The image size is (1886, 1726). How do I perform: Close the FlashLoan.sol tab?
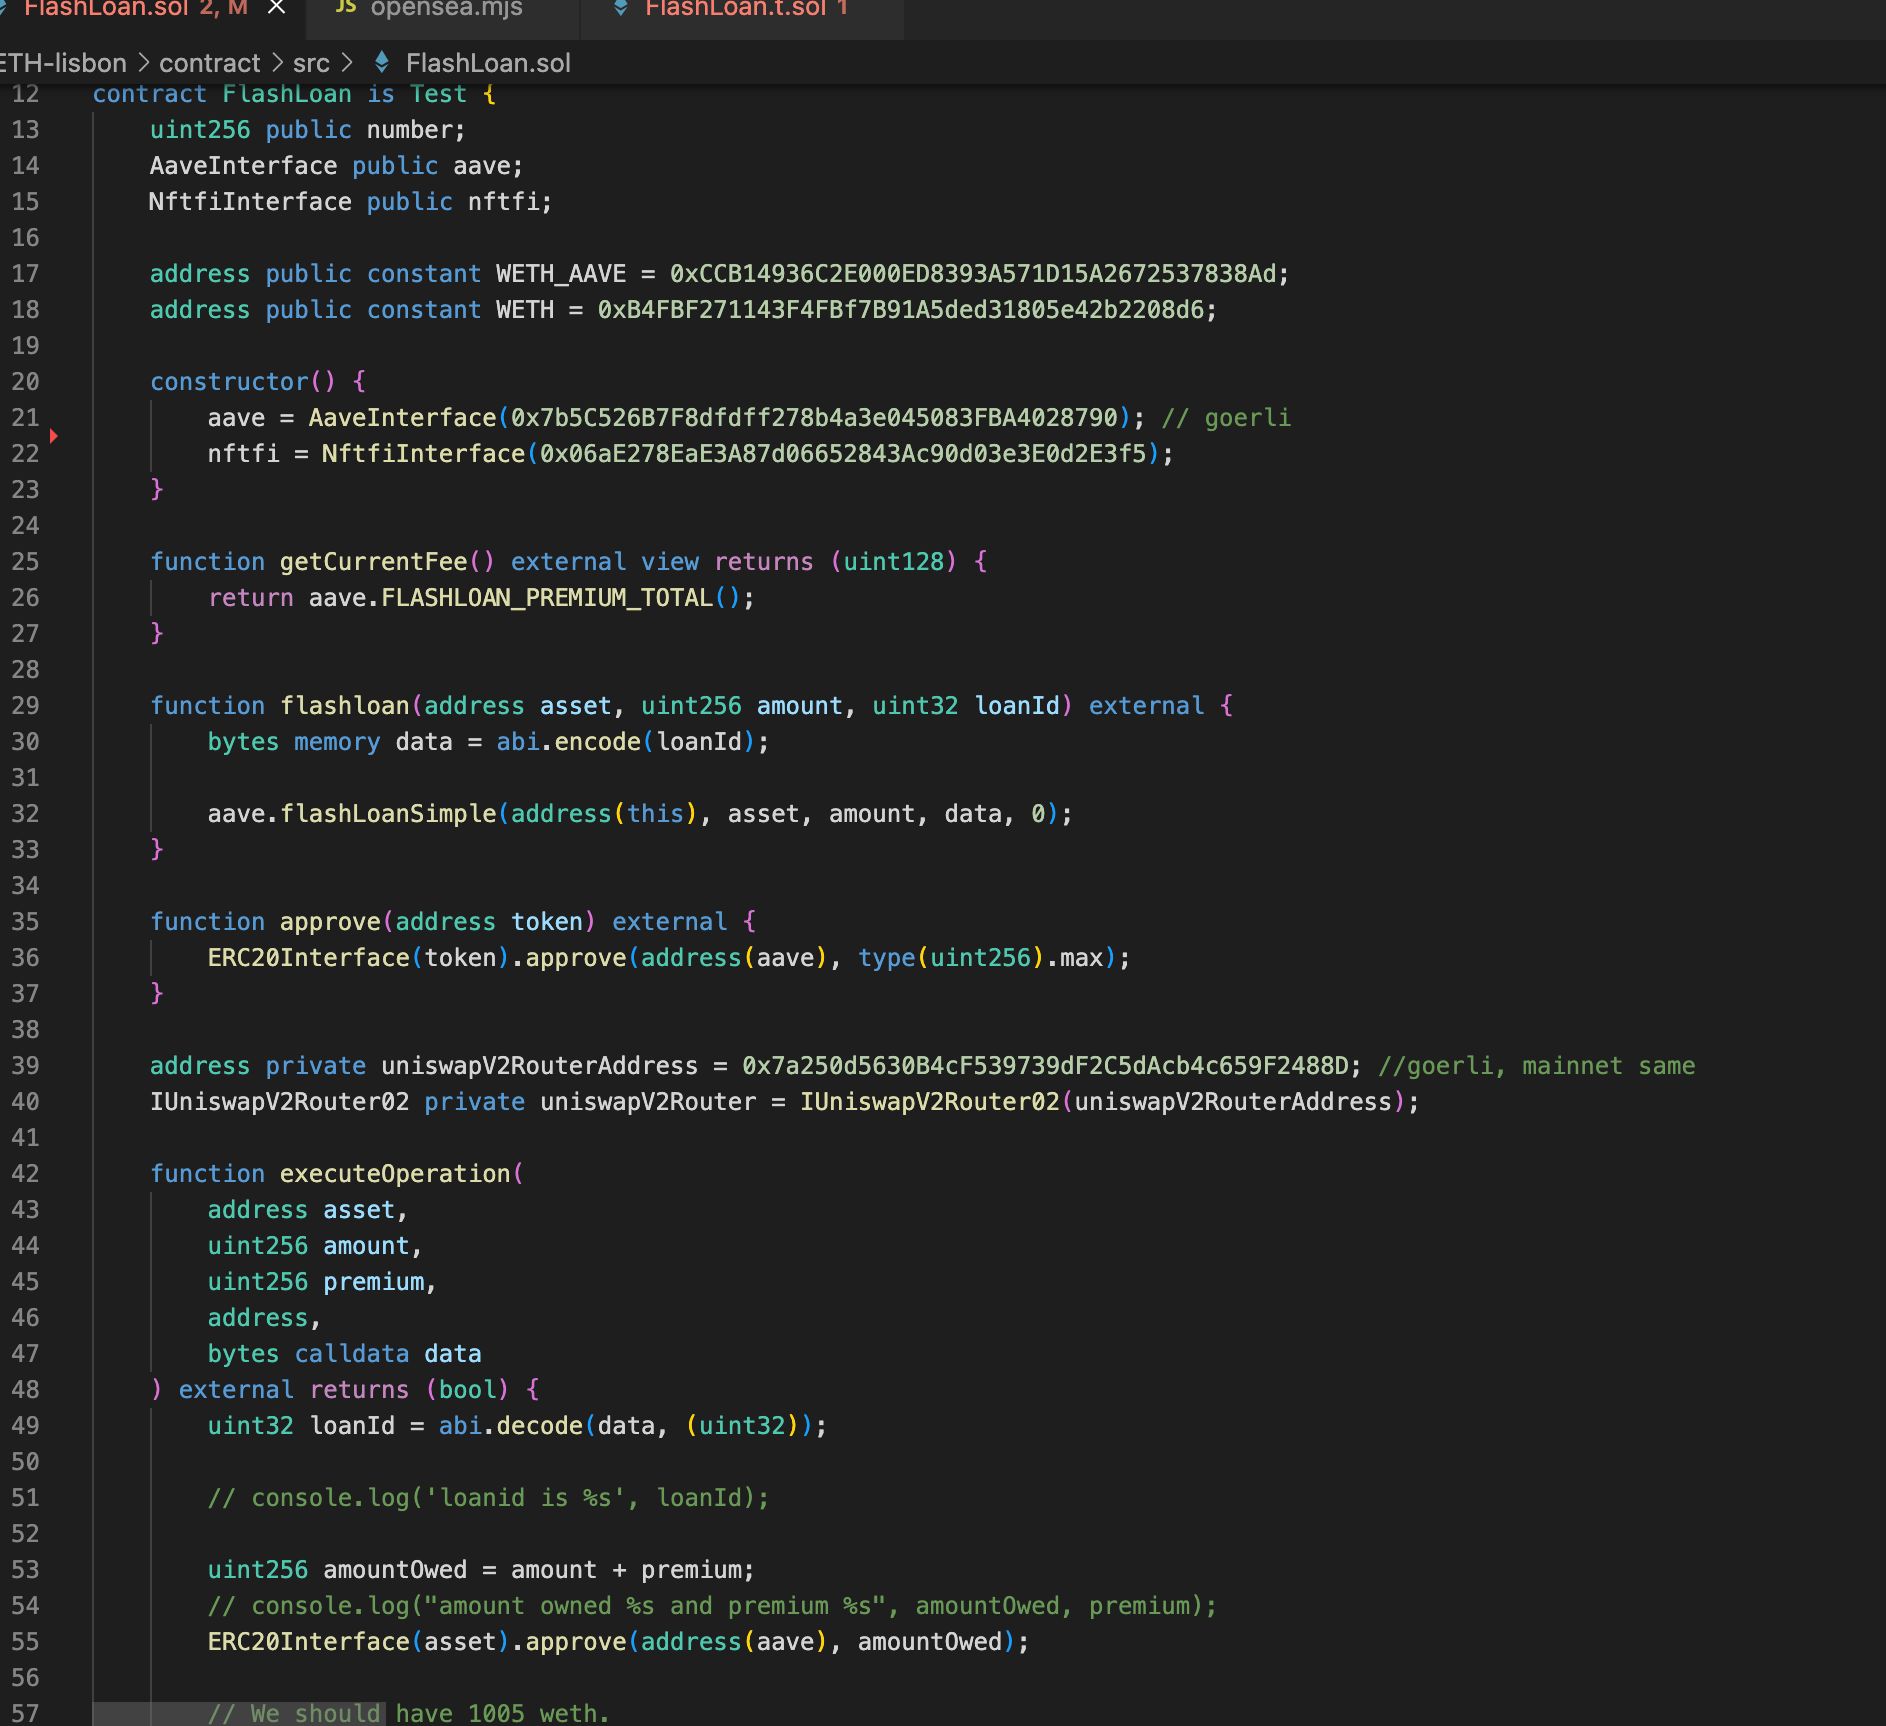277,9
